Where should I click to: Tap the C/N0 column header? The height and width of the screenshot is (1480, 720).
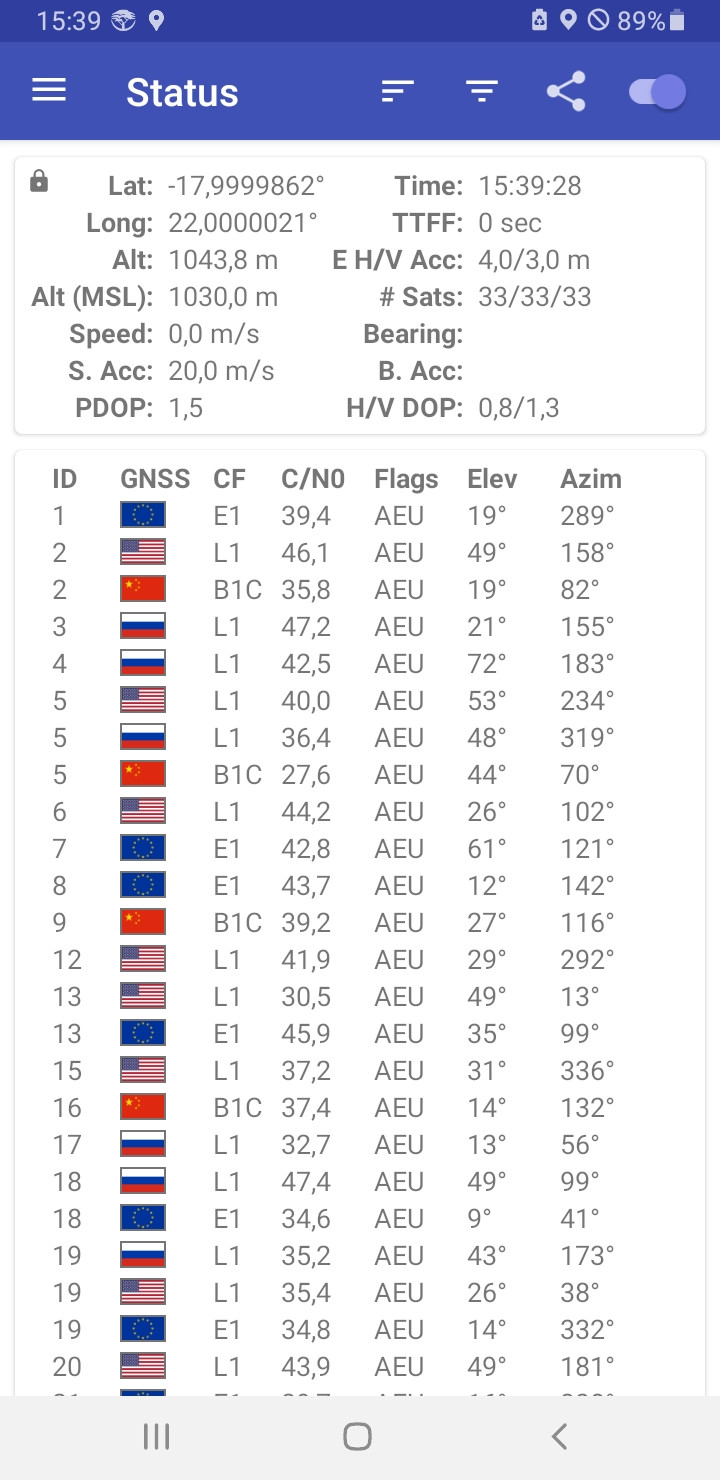point(313,478)
